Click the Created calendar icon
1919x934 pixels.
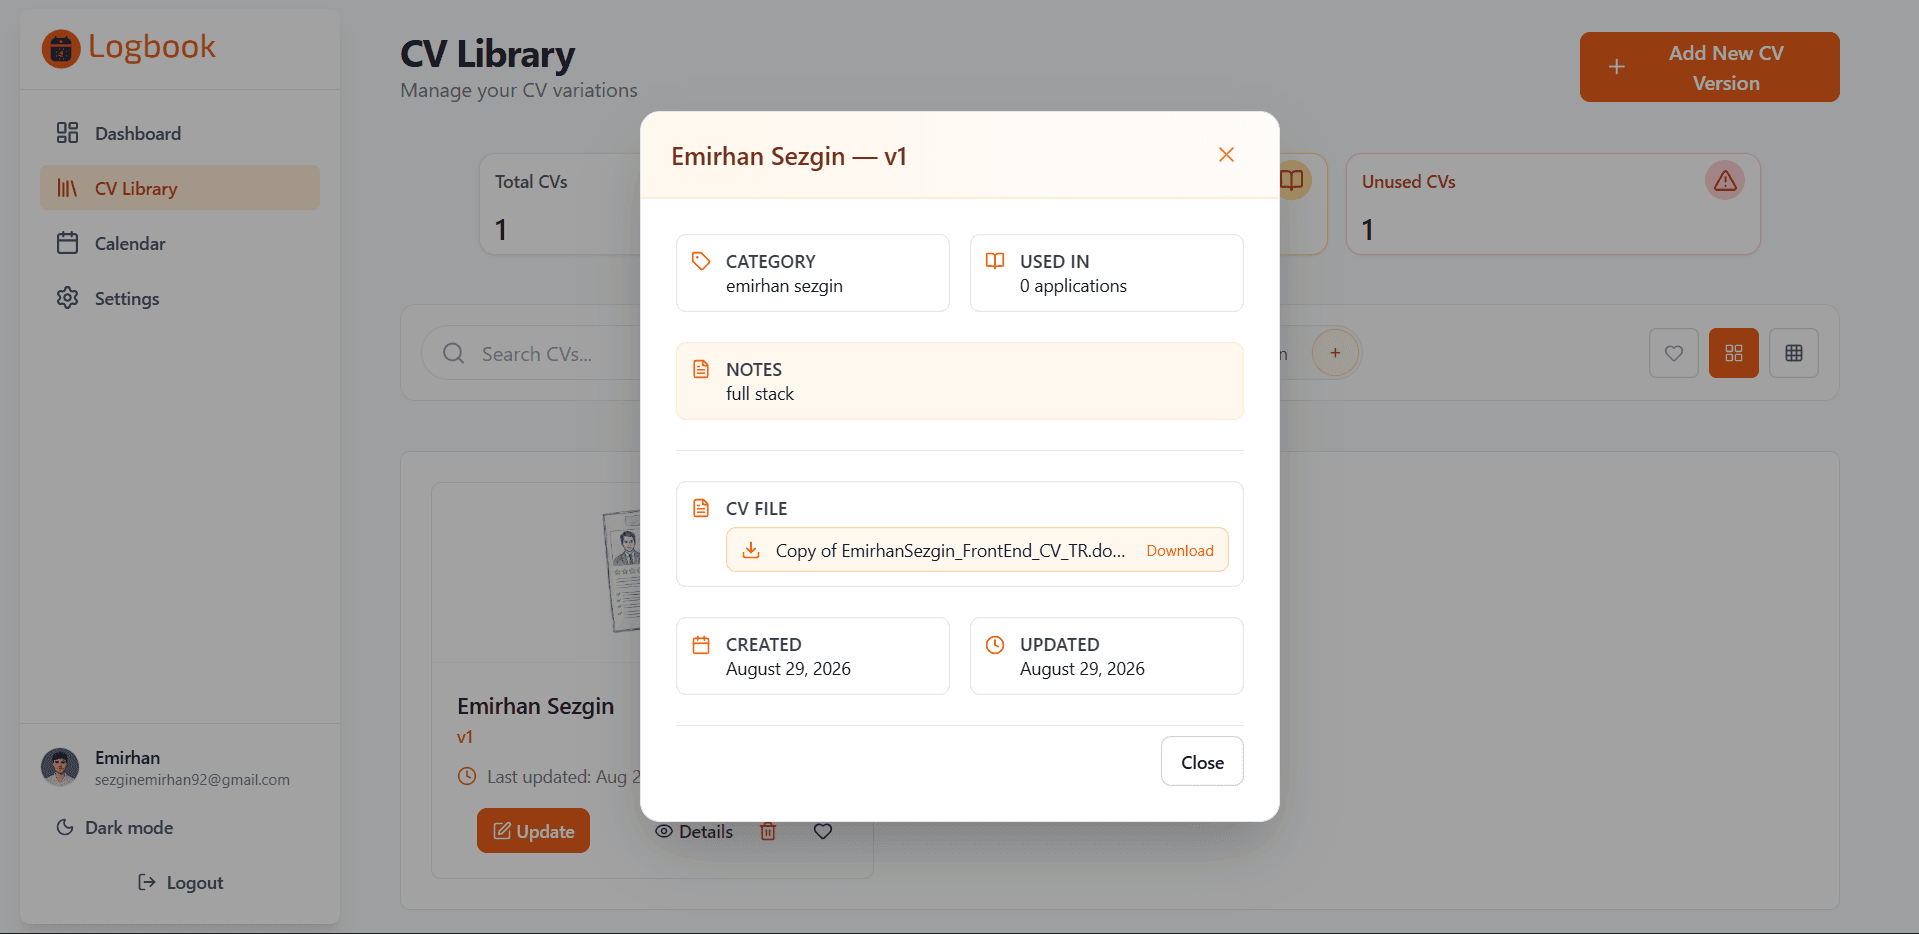tap(701, 645)
